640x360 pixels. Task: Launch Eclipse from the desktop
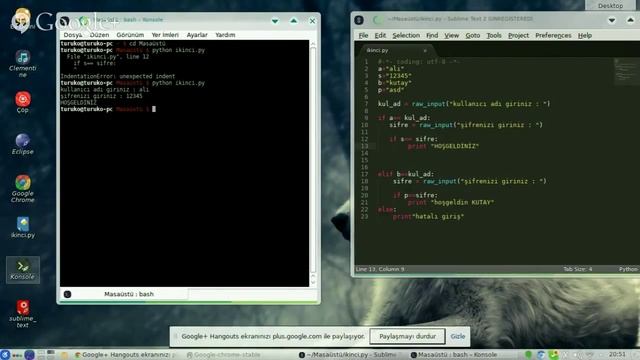[x=22, y=144]
